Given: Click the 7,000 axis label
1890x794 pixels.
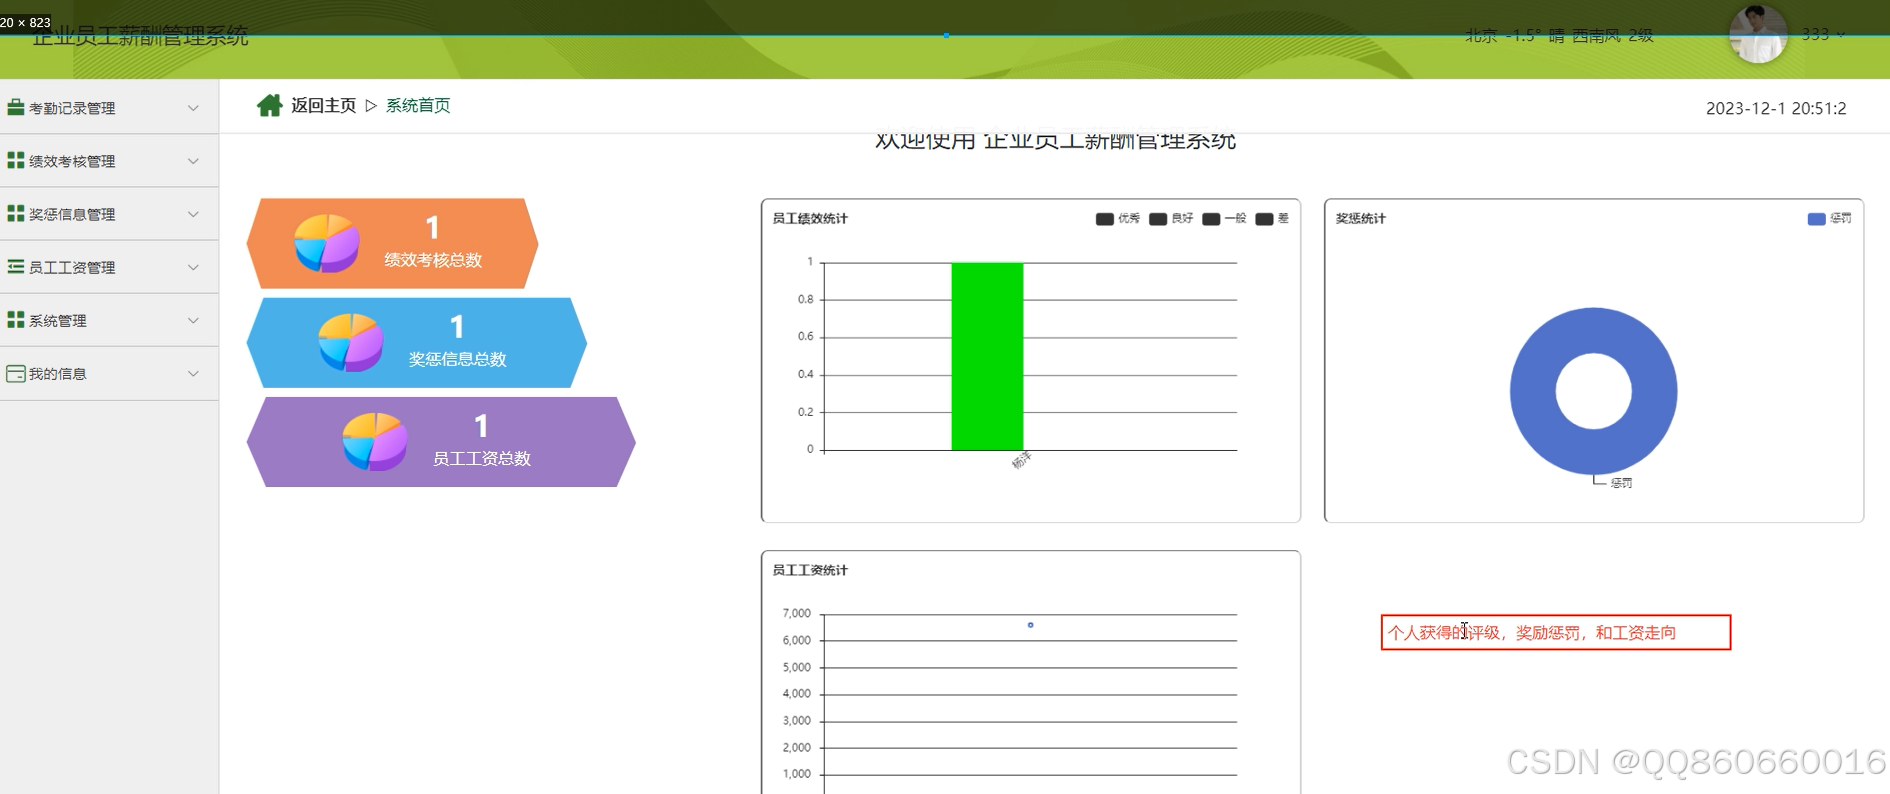Looking at the screenshot, I should [x=796, y=613].
